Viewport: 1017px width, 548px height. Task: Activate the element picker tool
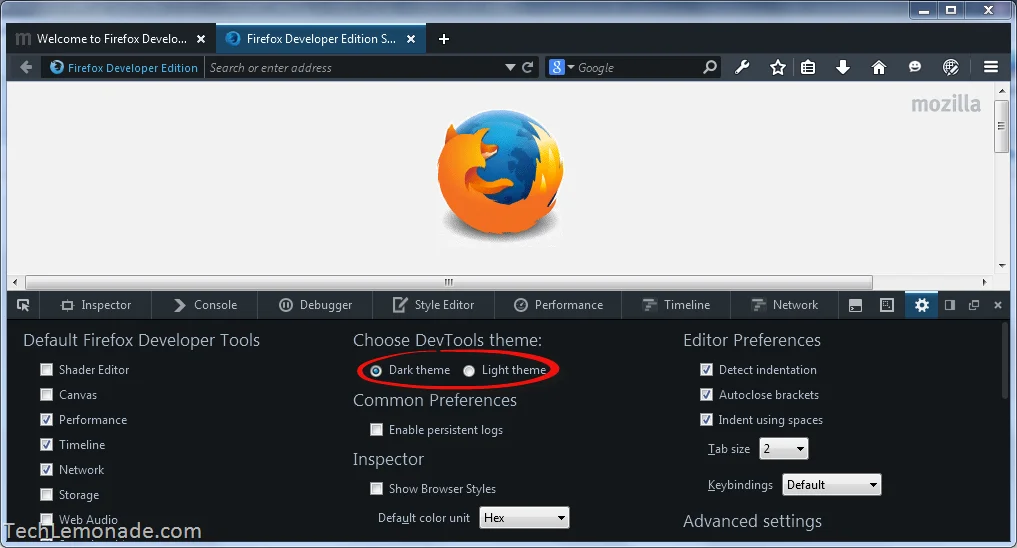23,305
